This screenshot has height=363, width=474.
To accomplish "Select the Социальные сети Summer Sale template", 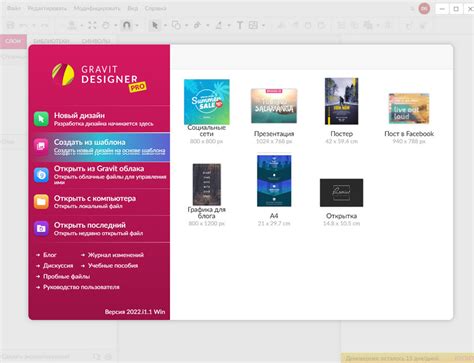I will (x=207, y=102).
